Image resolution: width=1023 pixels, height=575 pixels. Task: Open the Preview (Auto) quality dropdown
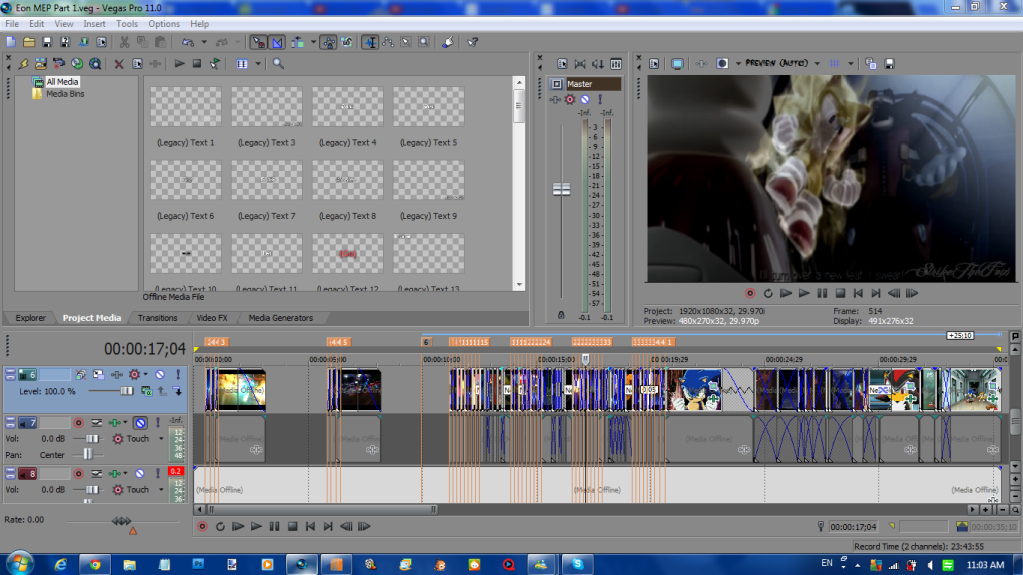[x=817, y=63]
